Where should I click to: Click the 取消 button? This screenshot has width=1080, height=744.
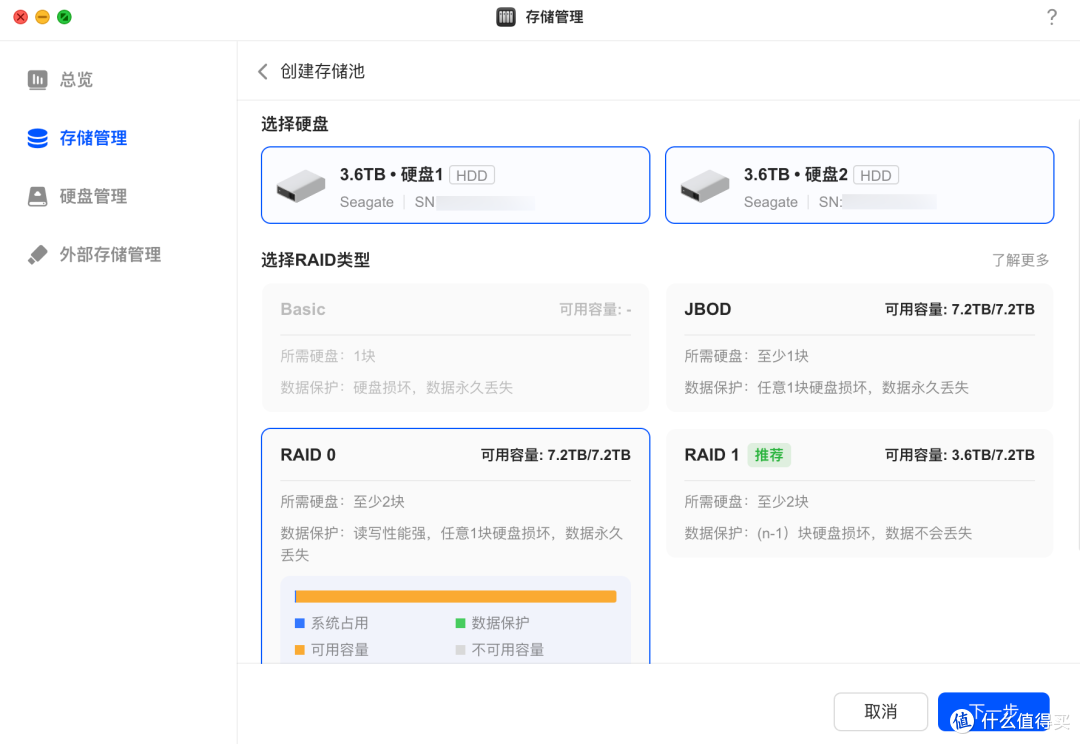pyautogui.click(x=880, y=712)
